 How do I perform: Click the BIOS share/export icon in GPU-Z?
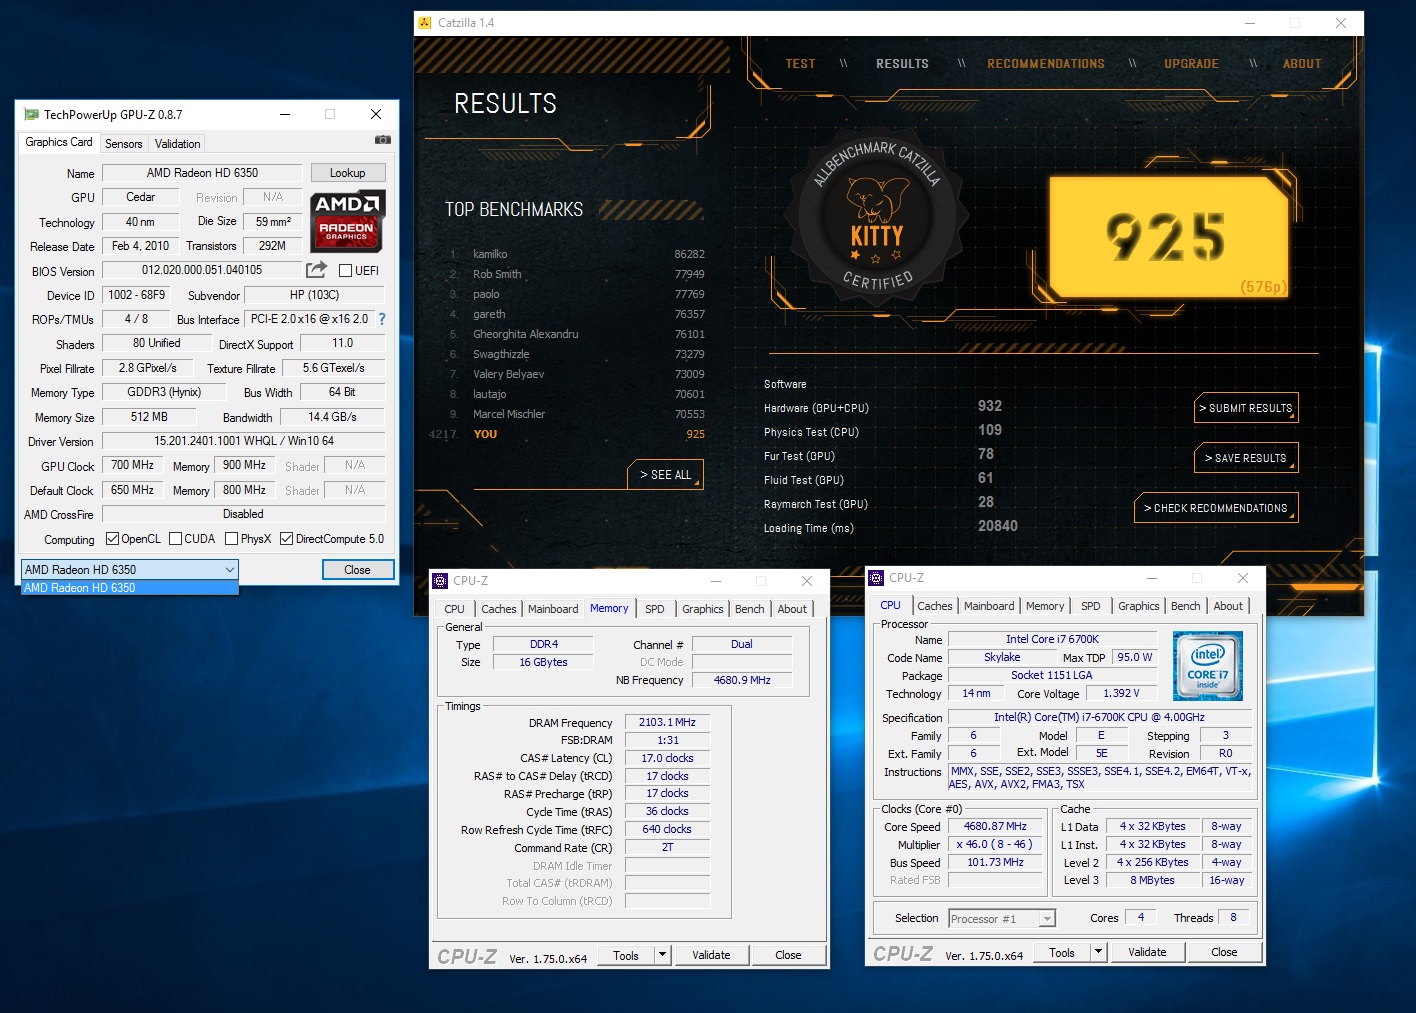pyautogui.click(x=316, y=269)
